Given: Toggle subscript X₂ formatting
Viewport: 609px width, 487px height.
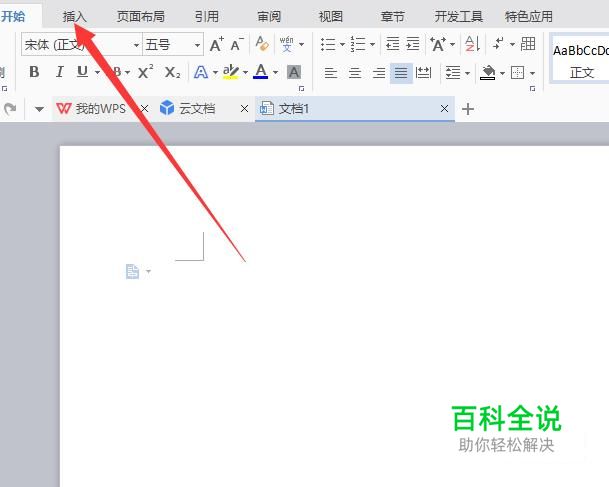Looking at the screenshot, I should tap(172, 72).
